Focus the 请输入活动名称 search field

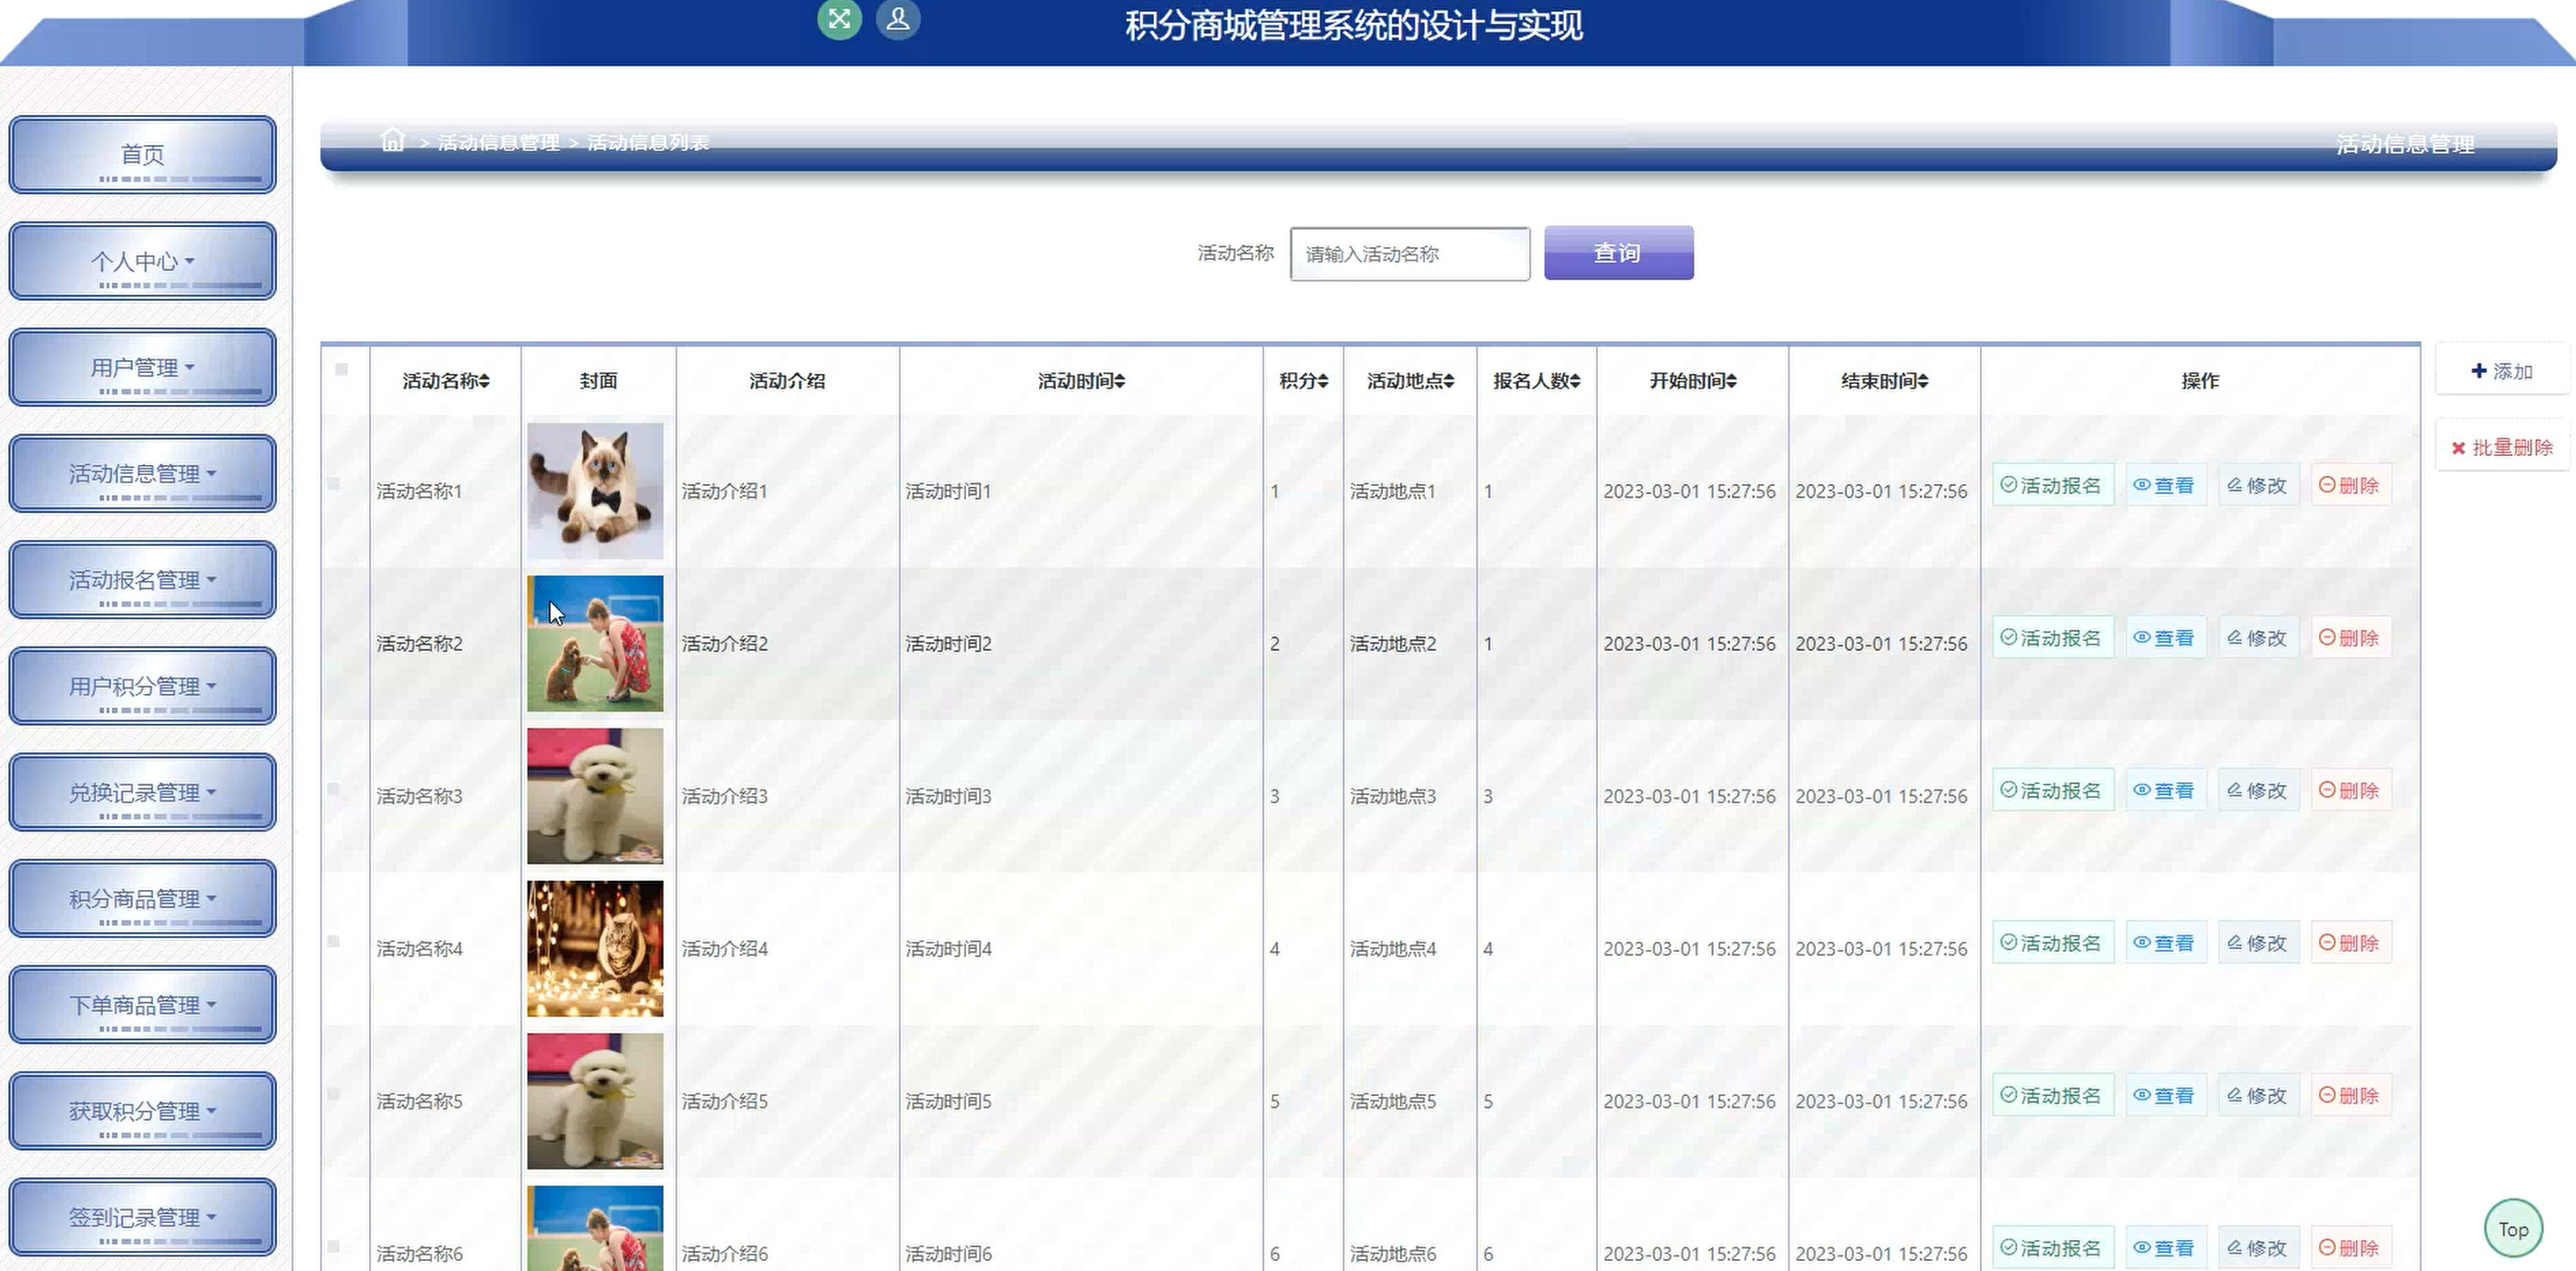[x=1409, y=254]
